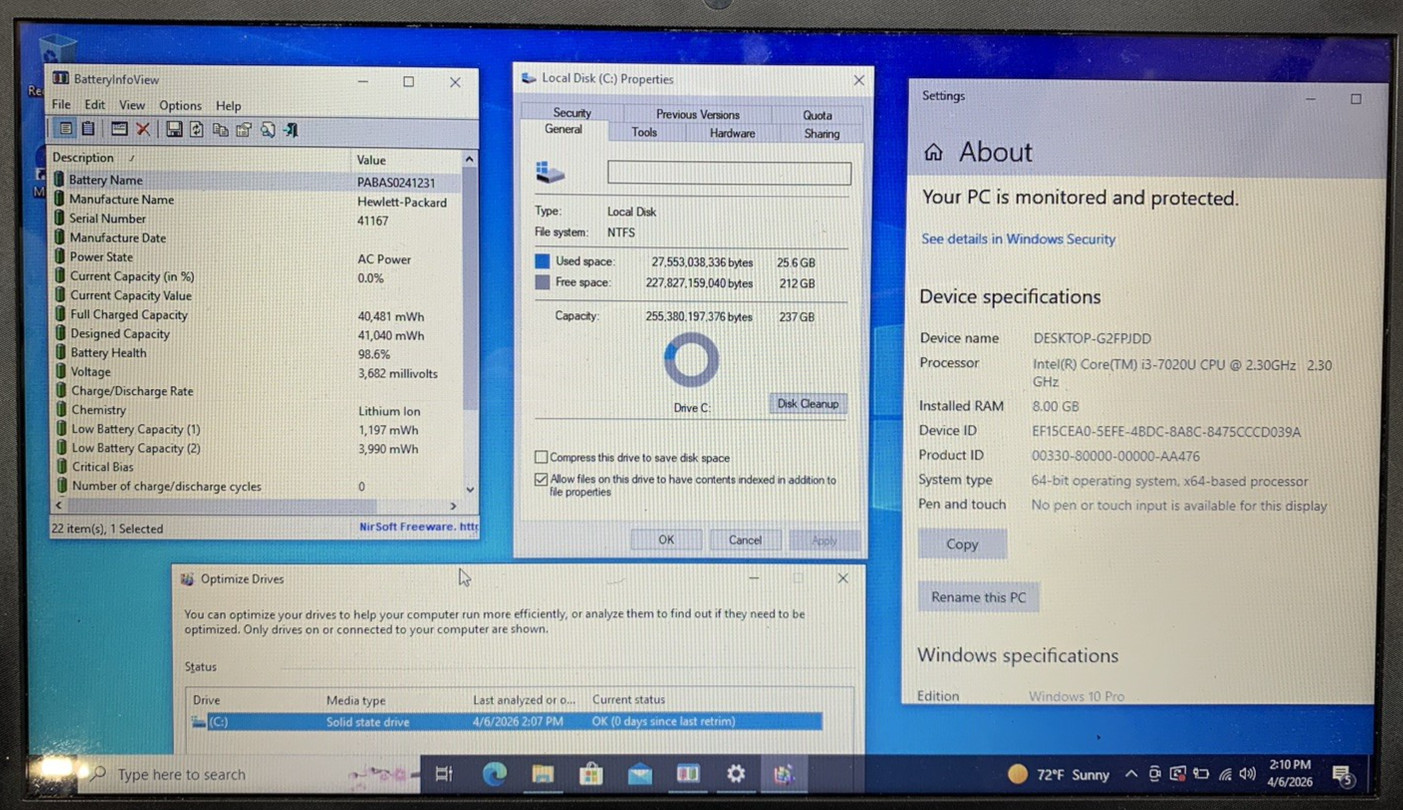Click the red X delete toolbar icon
Image resolution: width=1403 pixels, height=810 pixels.
point(143,129)
